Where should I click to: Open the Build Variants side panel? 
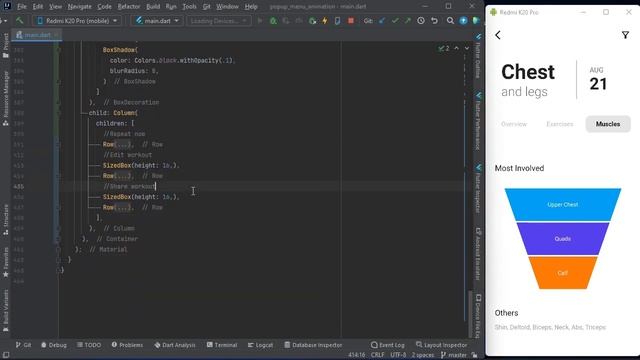coord(6,310)
